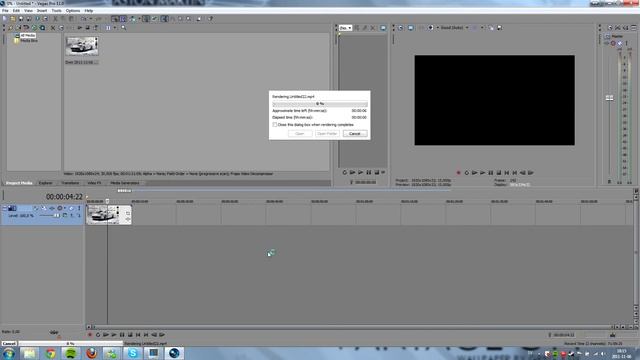Create a new project from main toolbar
This screenshot has width=640, height=360.
click(x=5, y=19)
